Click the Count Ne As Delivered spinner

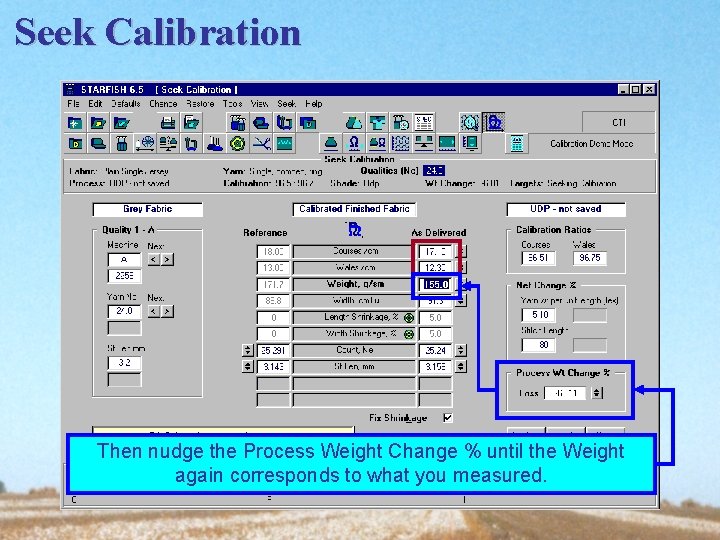461,350
